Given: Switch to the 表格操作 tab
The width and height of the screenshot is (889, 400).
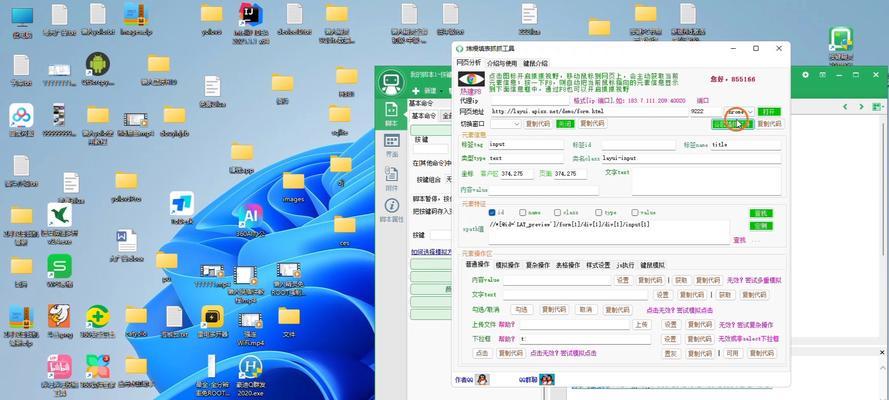Looking at the screenshot, I should pyautogui.click(x=567, y=265).
